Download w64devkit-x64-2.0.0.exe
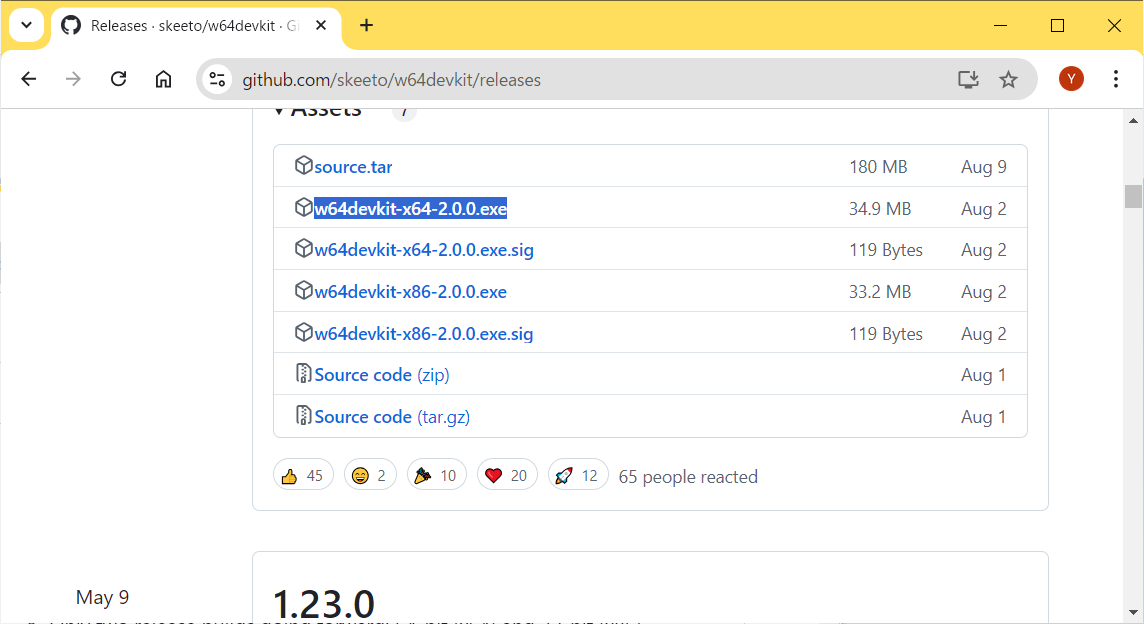The height and width of the screenshot is (624, 1144). click(410, 209)
